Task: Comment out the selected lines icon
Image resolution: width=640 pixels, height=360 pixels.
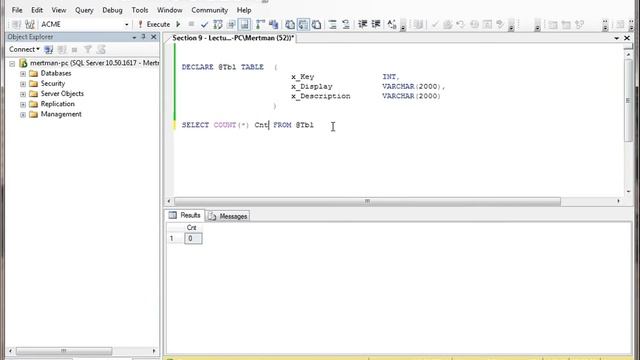Action: click(333, 24)
